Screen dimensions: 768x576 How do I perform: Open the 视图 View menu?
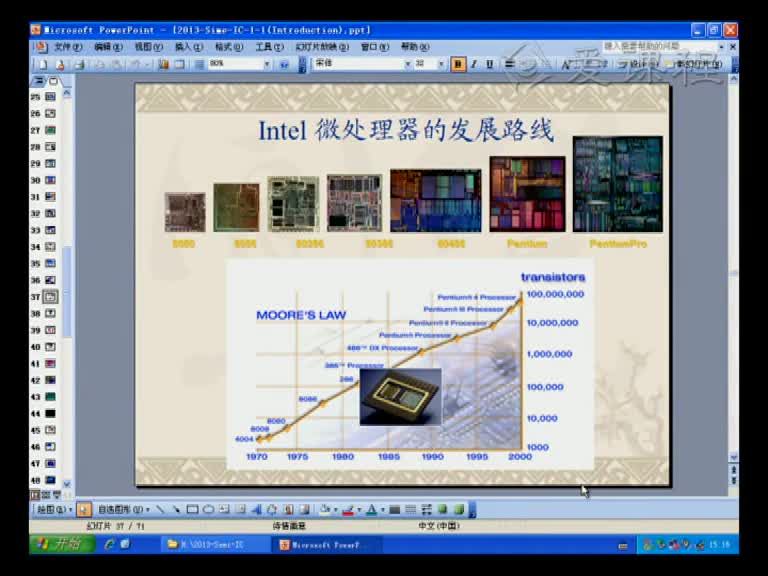(x=148, y=47)
